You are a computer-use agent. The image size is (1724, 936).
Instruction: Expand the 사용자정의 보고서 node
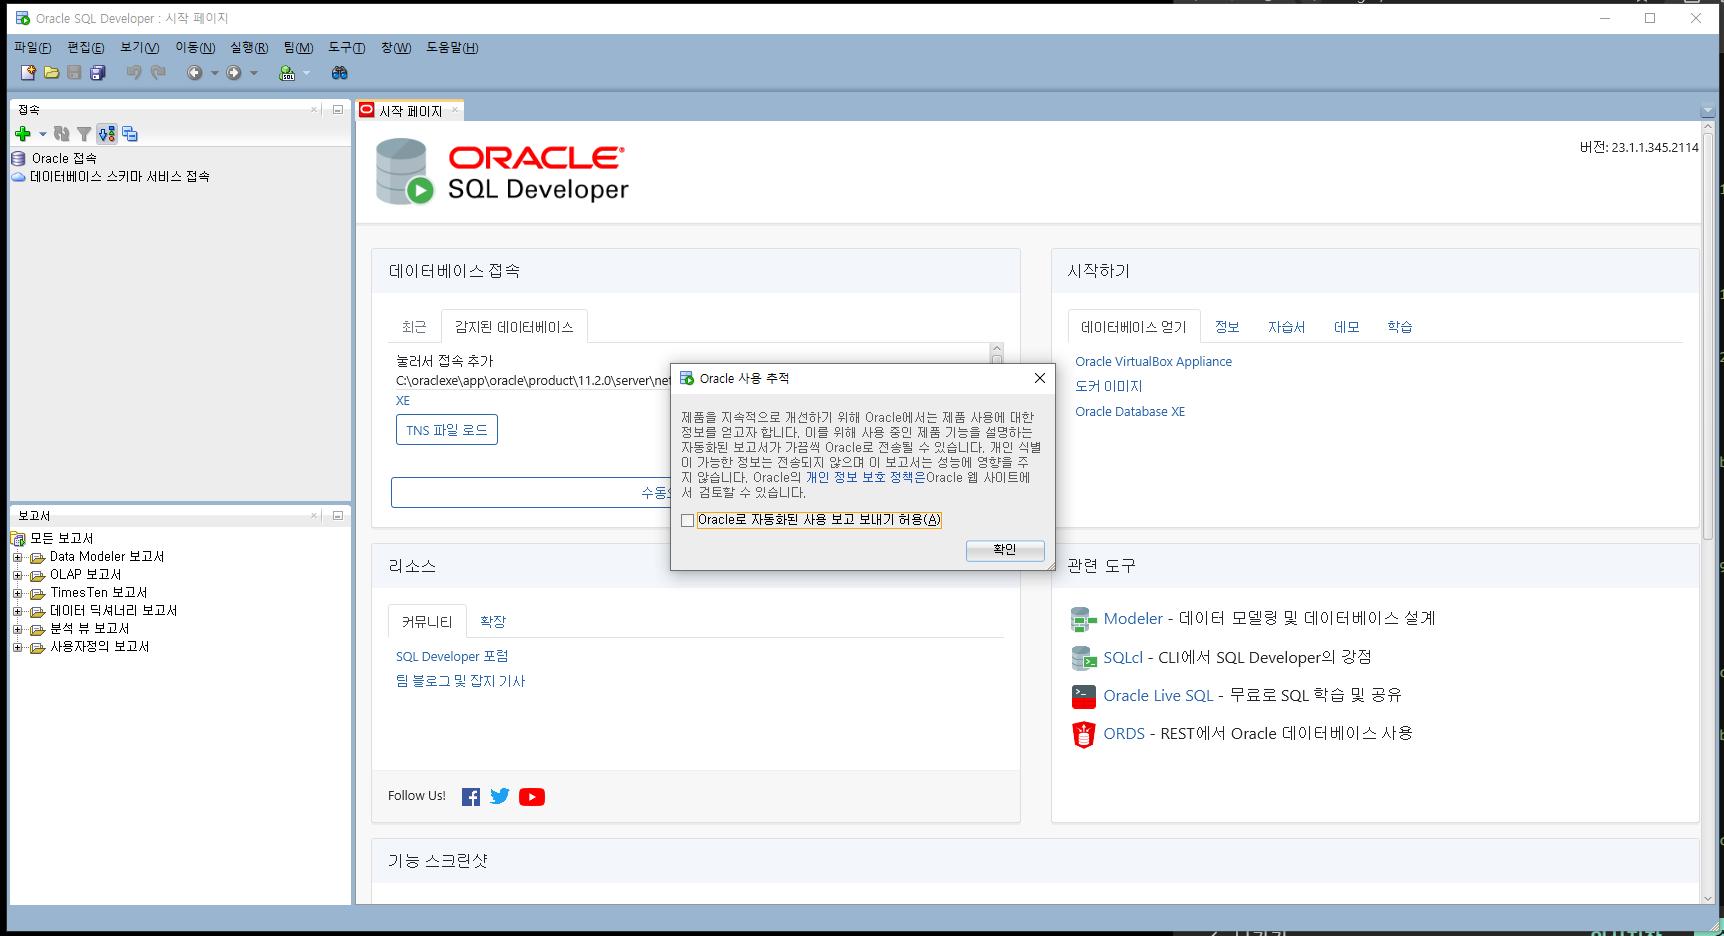(17, 648)
